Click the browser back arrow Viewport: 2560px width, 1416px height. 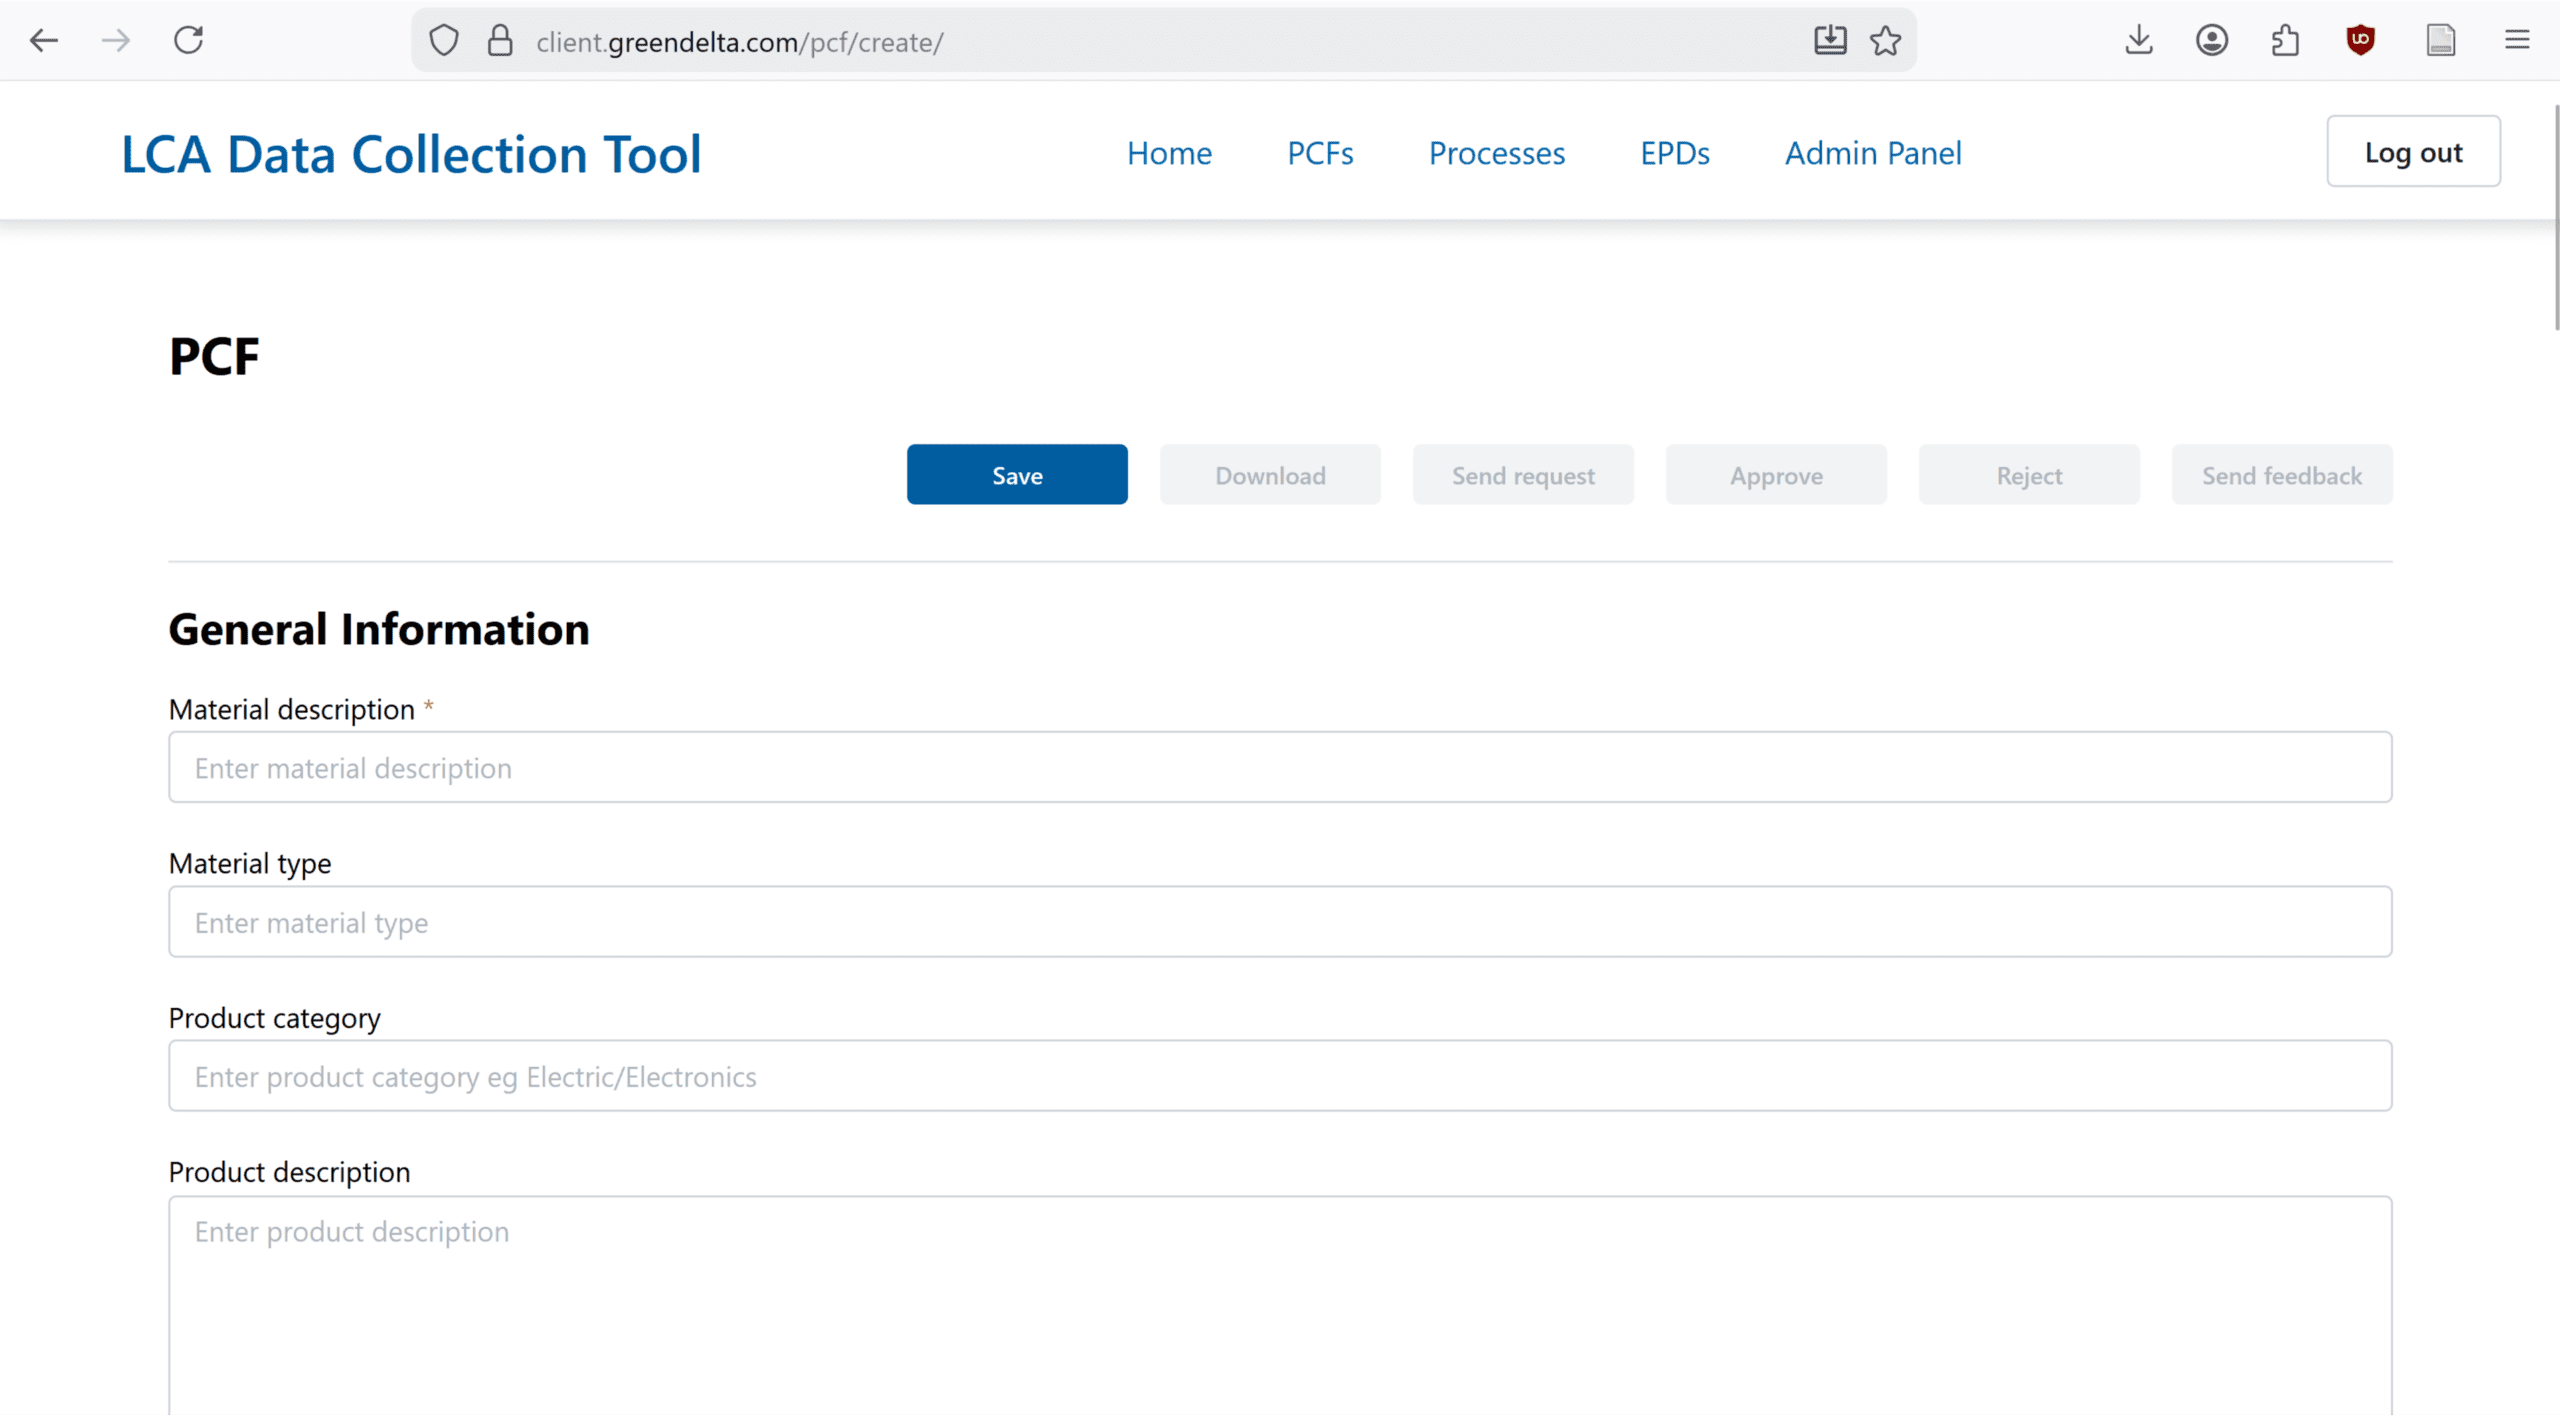(x=44, y=41)
